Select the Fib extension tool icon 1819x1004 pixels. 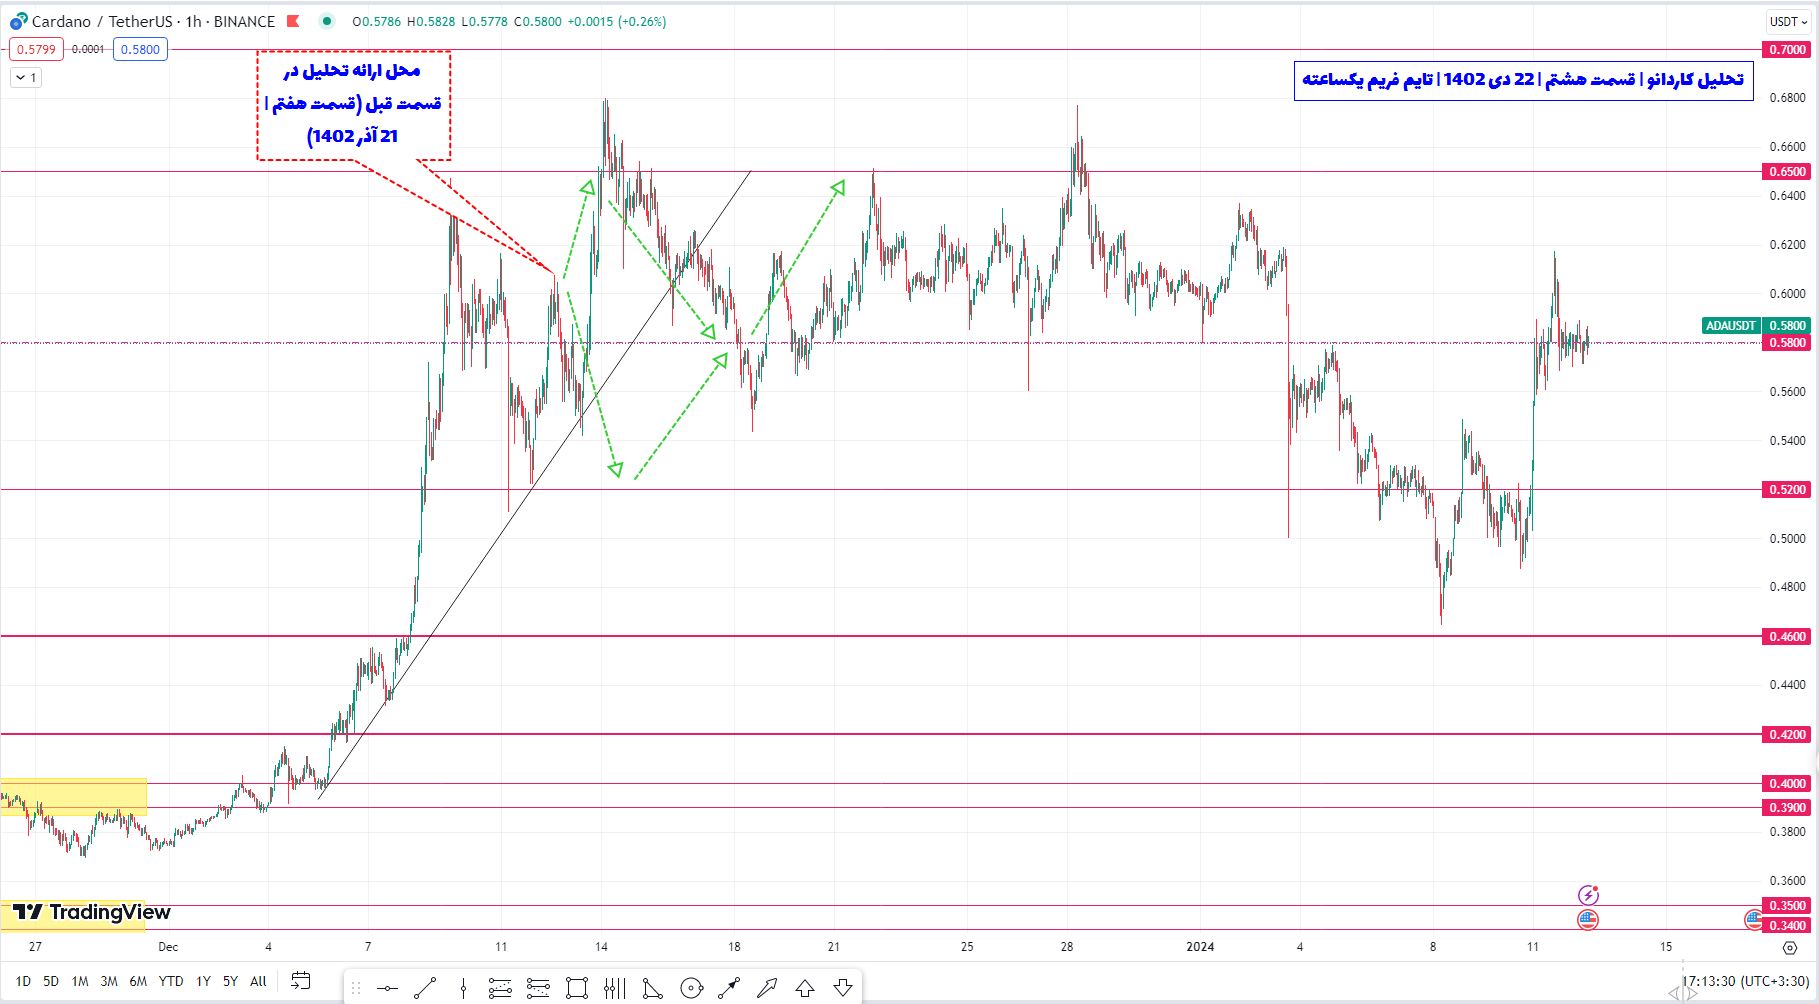[x=538, y=989]
